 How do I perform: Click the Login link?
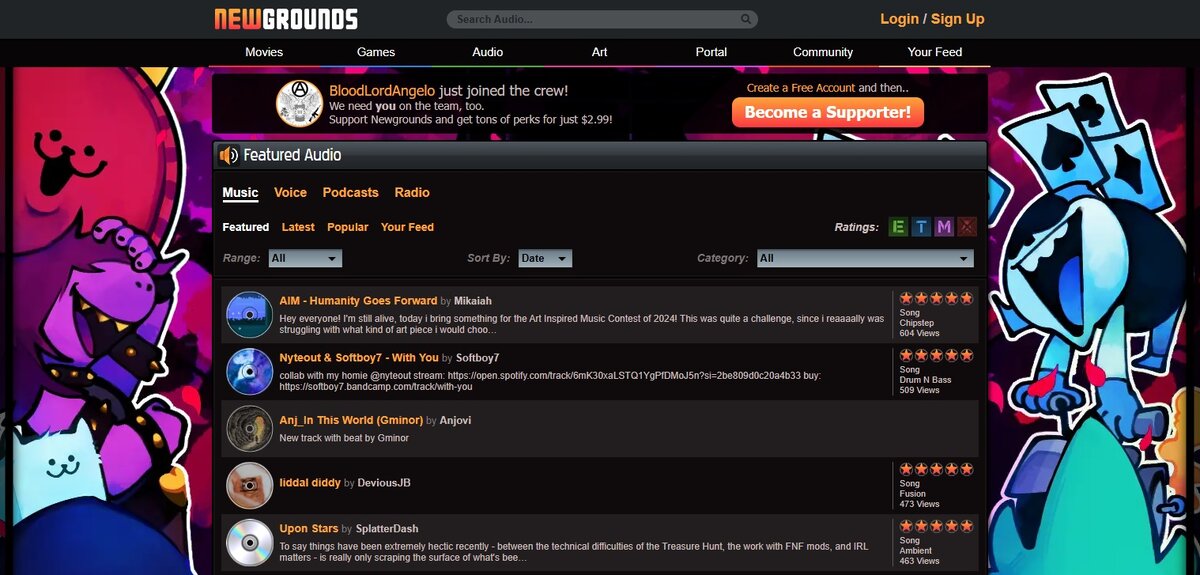coord(899,19)
